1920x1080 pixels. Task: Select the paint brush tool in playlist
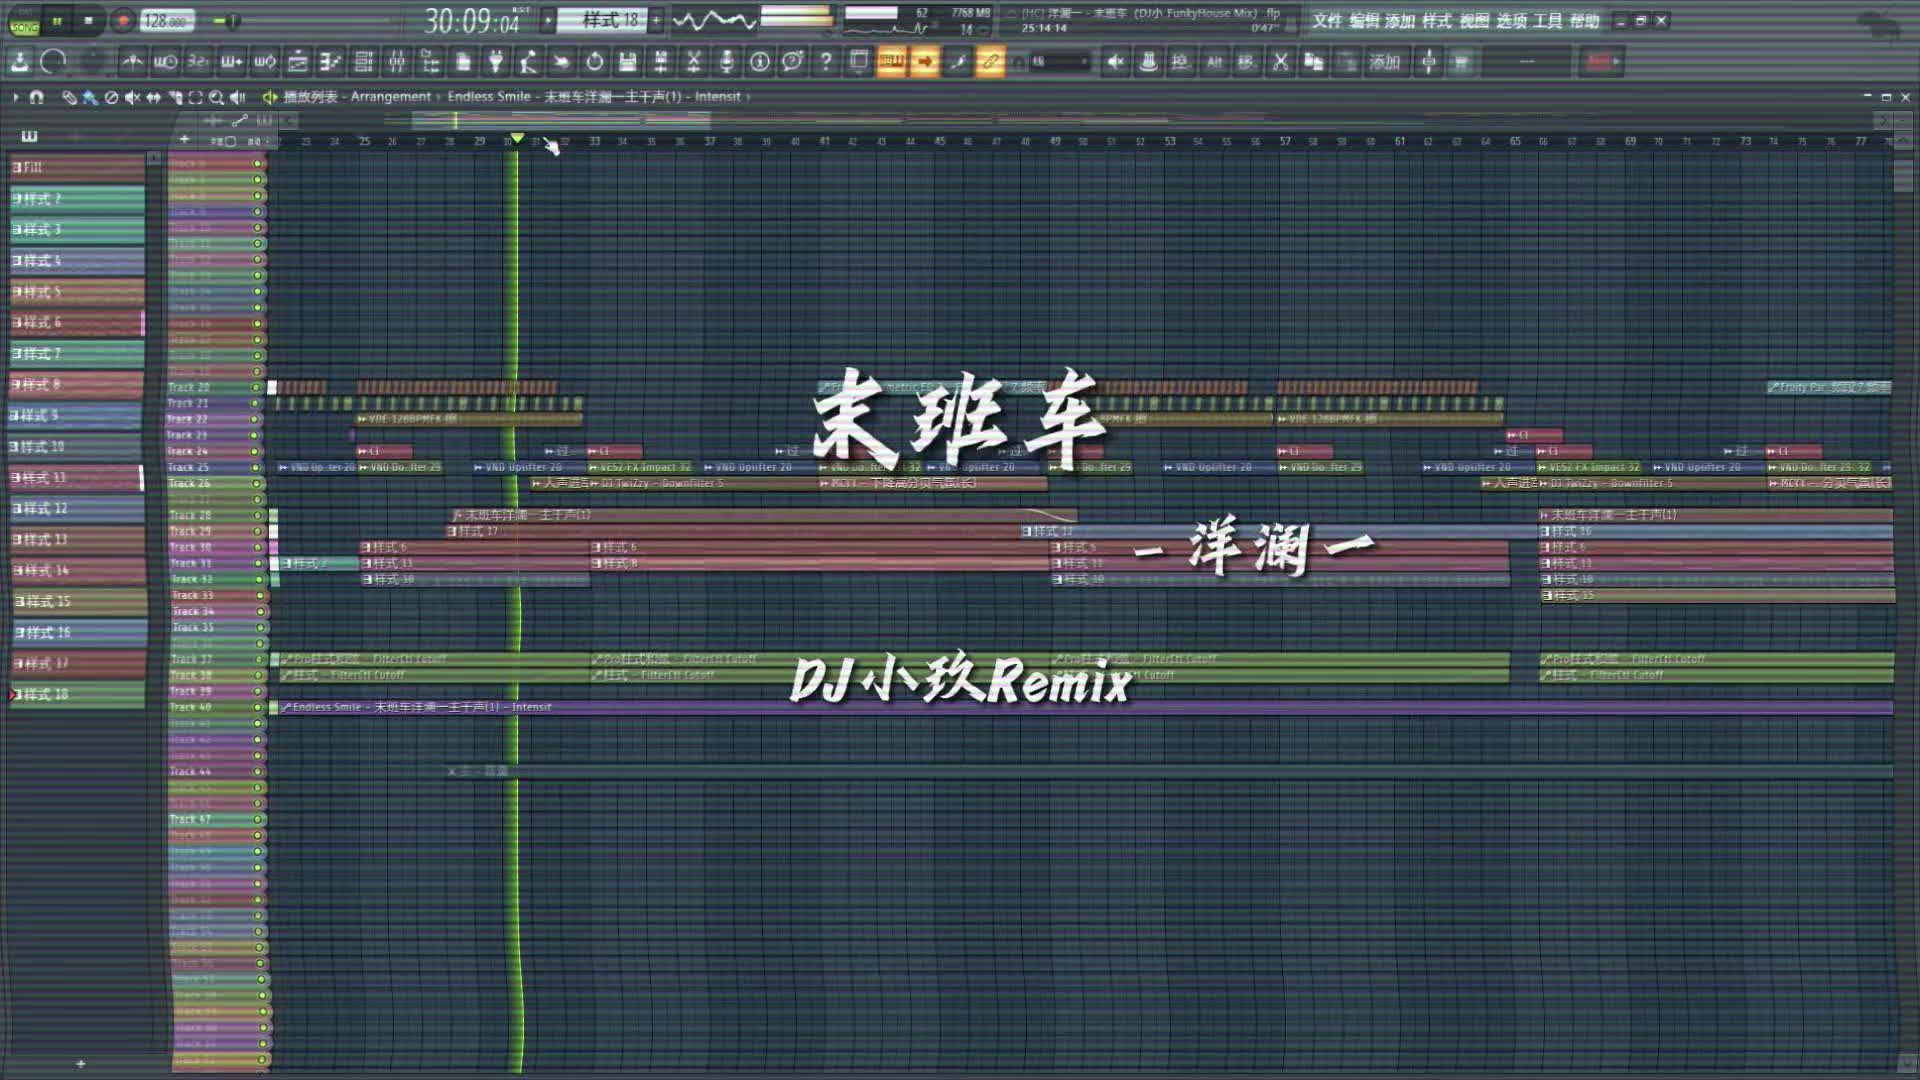coord(90,97)
